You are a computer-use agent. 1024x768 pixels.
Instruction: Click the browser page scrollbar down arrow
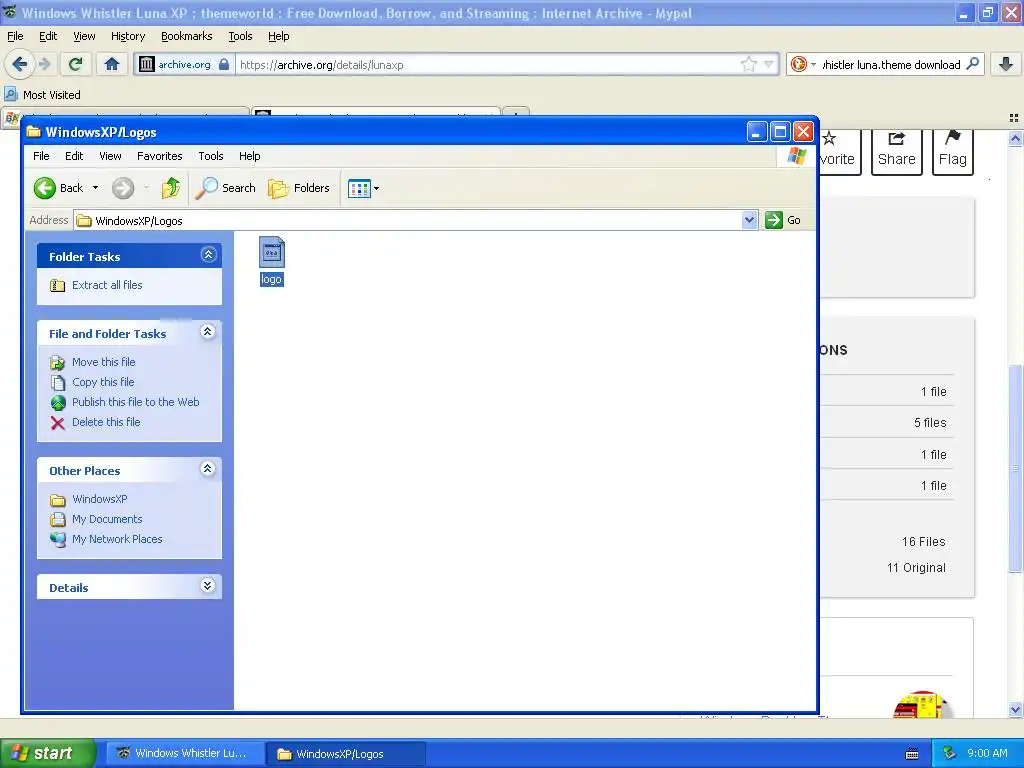tap(1015, 709)
